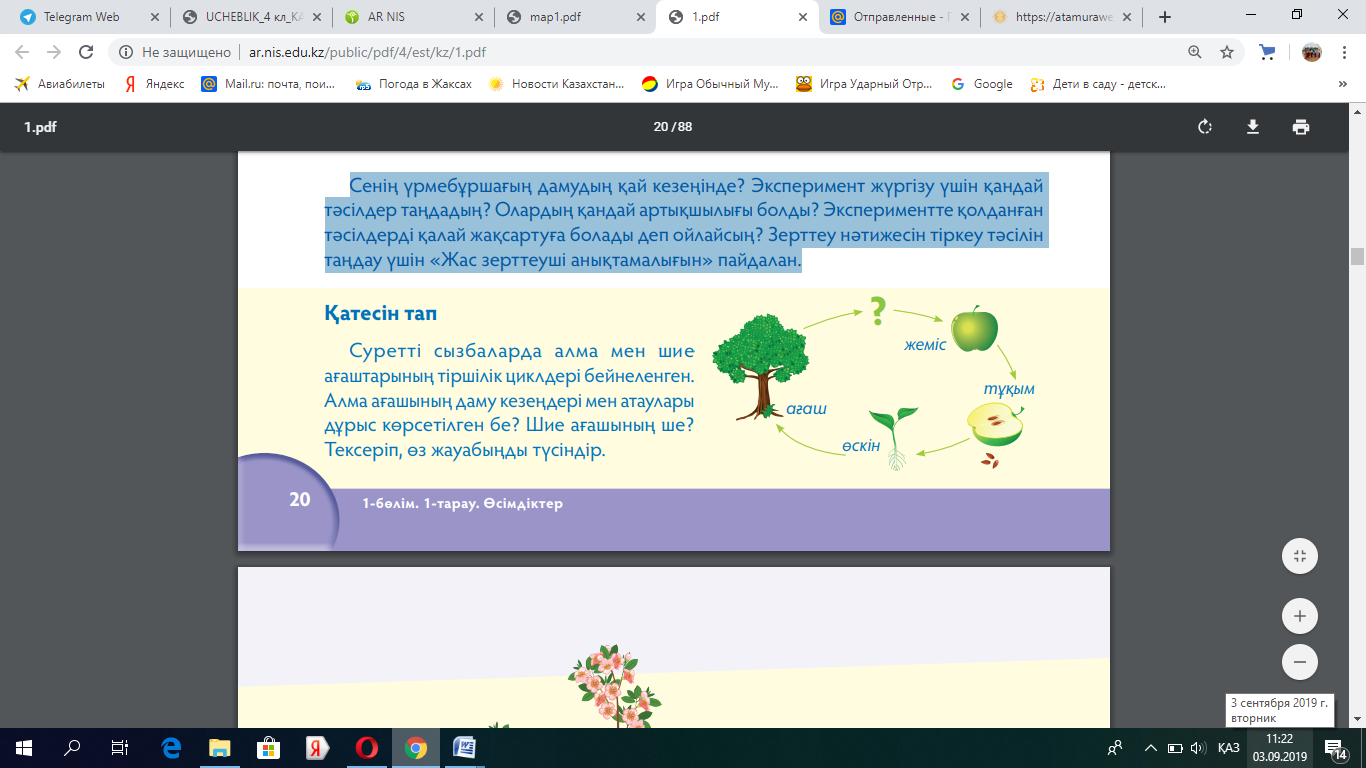The image size is (1366, 768).
Task: Click the People icon in the taskbar
Action: (x=1115, y=748)
